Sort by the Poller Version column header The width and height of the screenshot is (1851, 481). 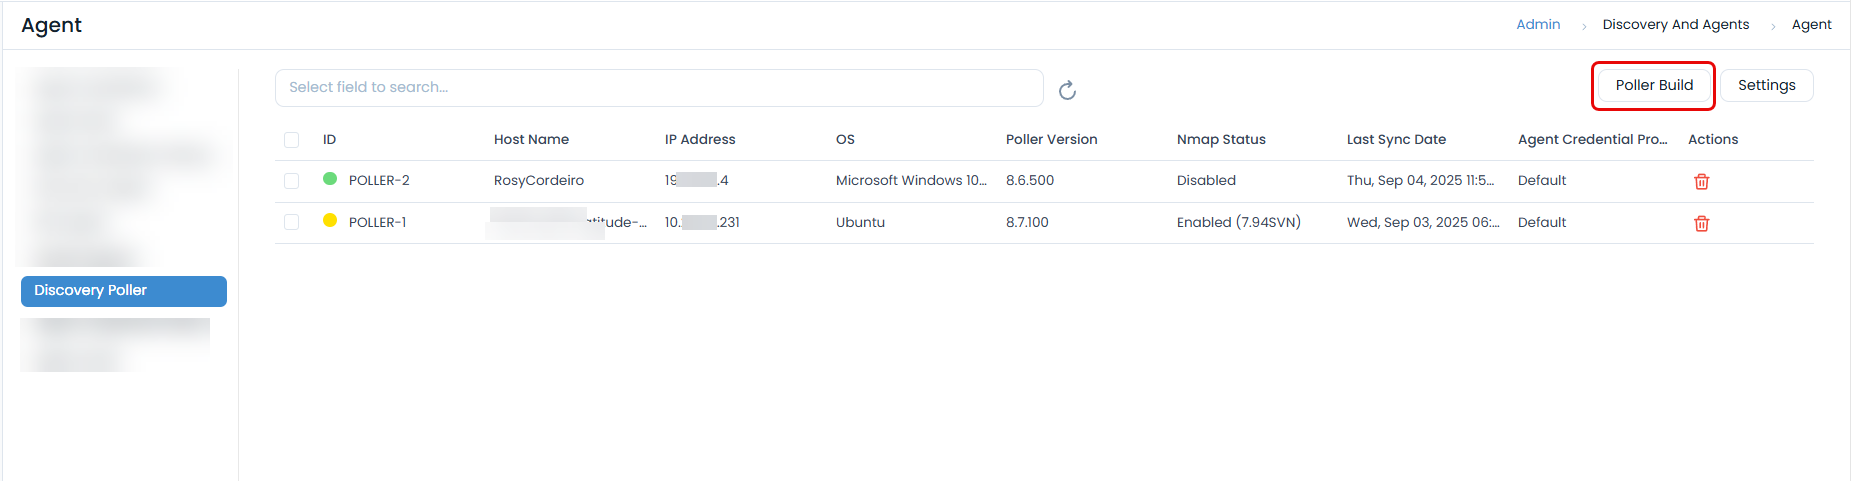1051,140
